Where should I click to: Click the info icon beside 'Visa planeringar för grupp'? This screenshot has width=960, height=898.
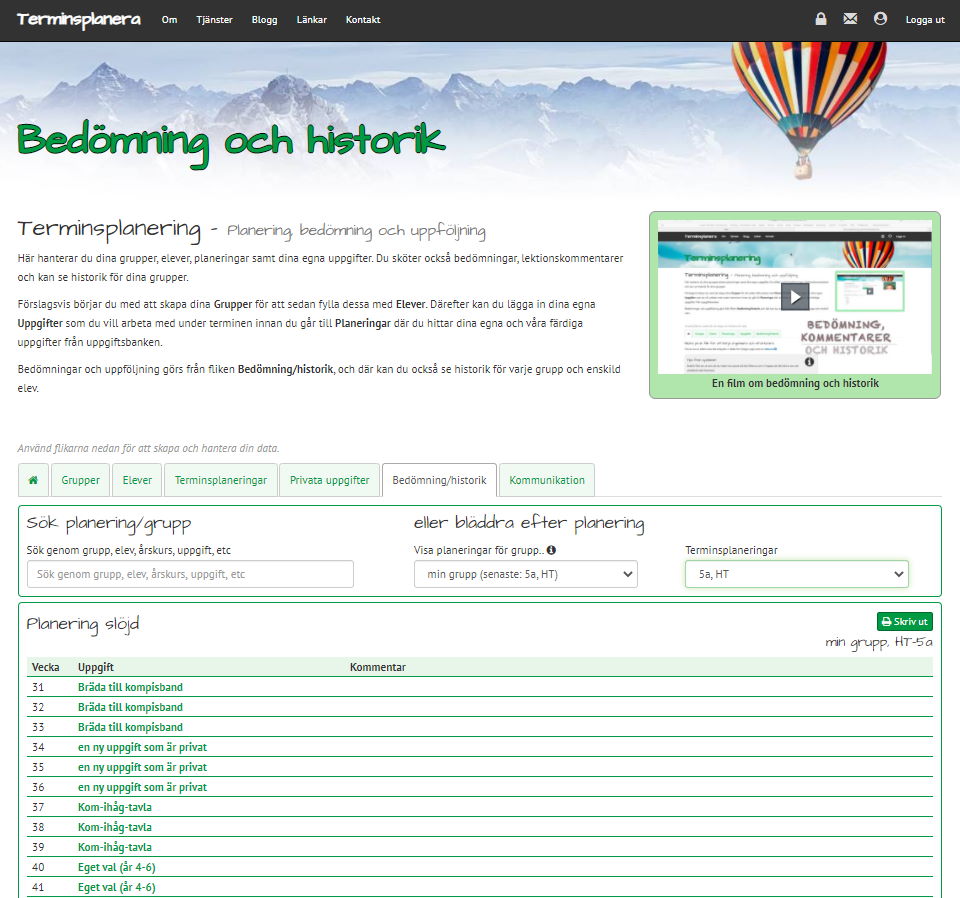(551, 550)
